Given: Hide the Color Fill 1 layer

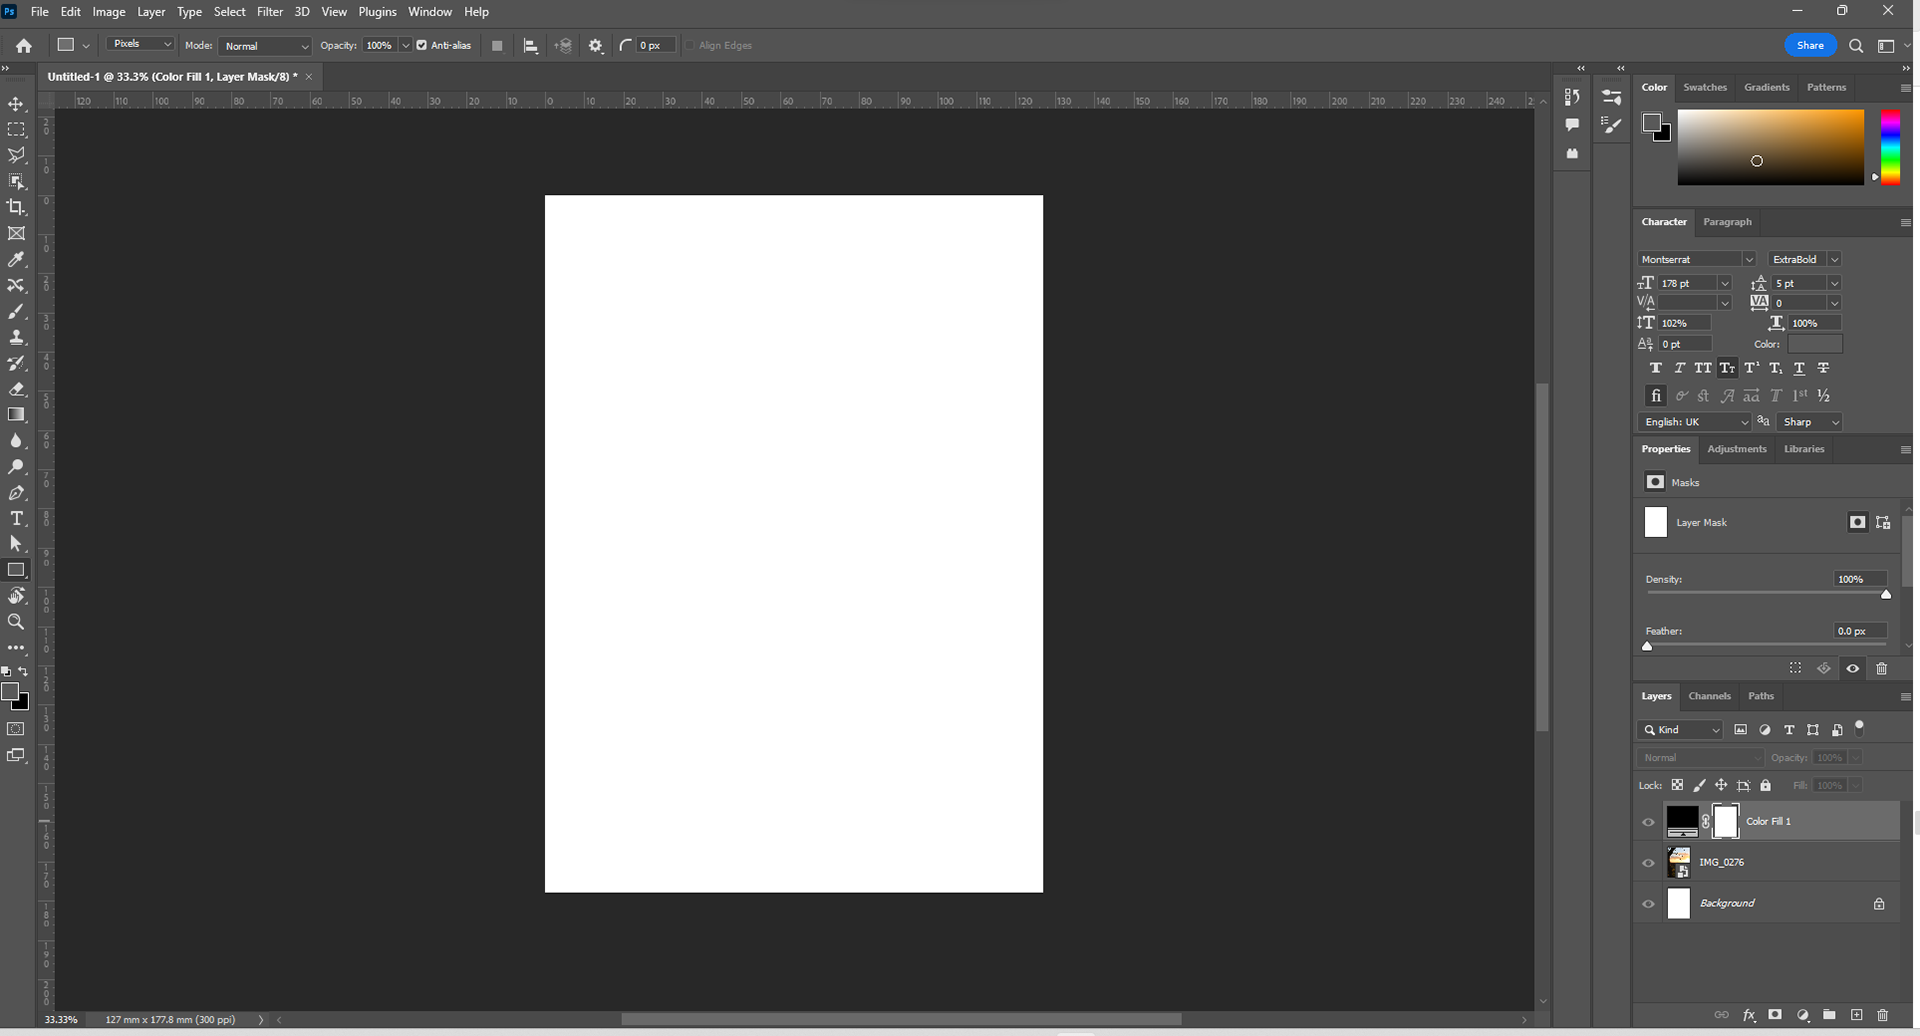Looking at the screenshot, I should coord(1649,822).
